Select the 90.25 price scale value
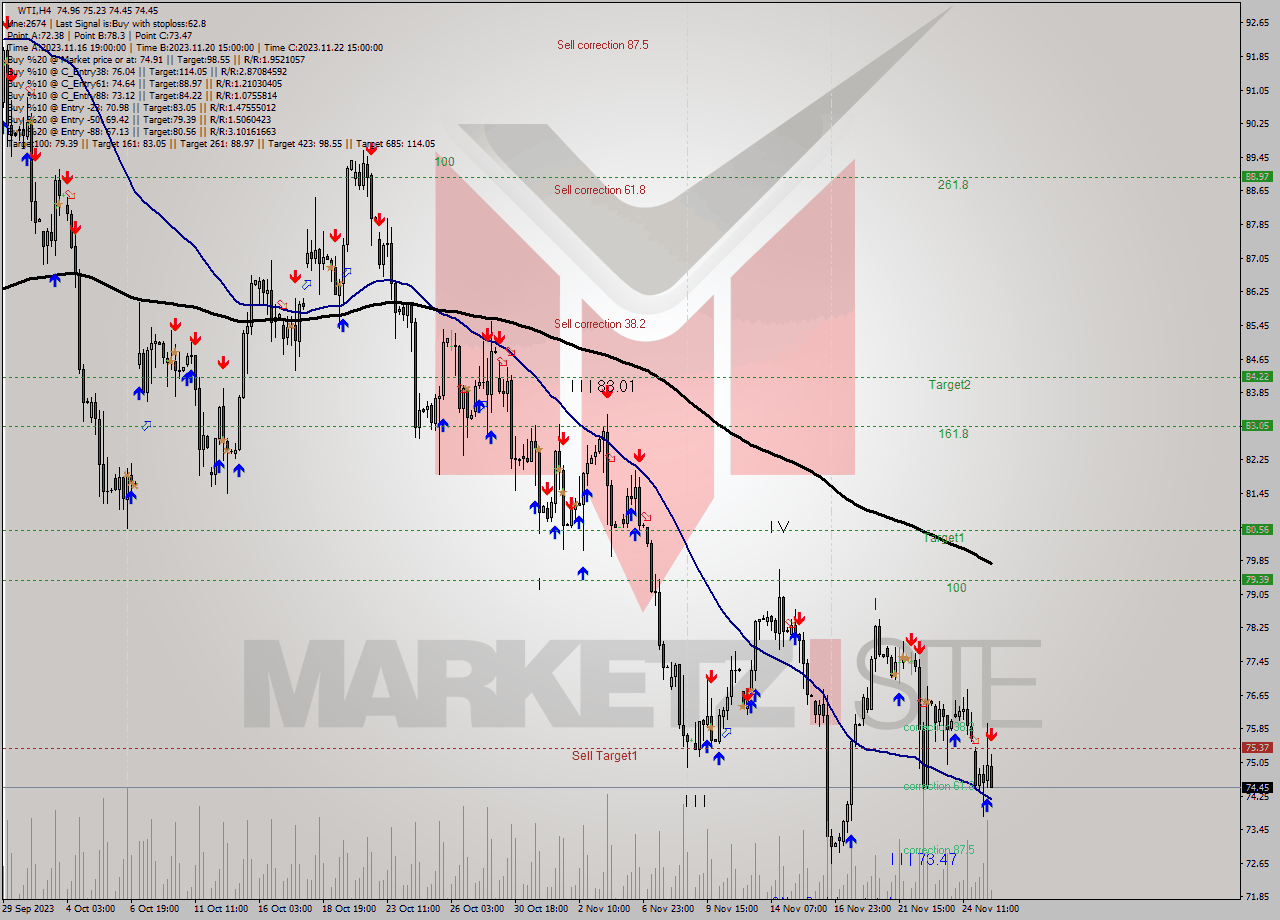The image size is (1280, 920). (1256, 124)
